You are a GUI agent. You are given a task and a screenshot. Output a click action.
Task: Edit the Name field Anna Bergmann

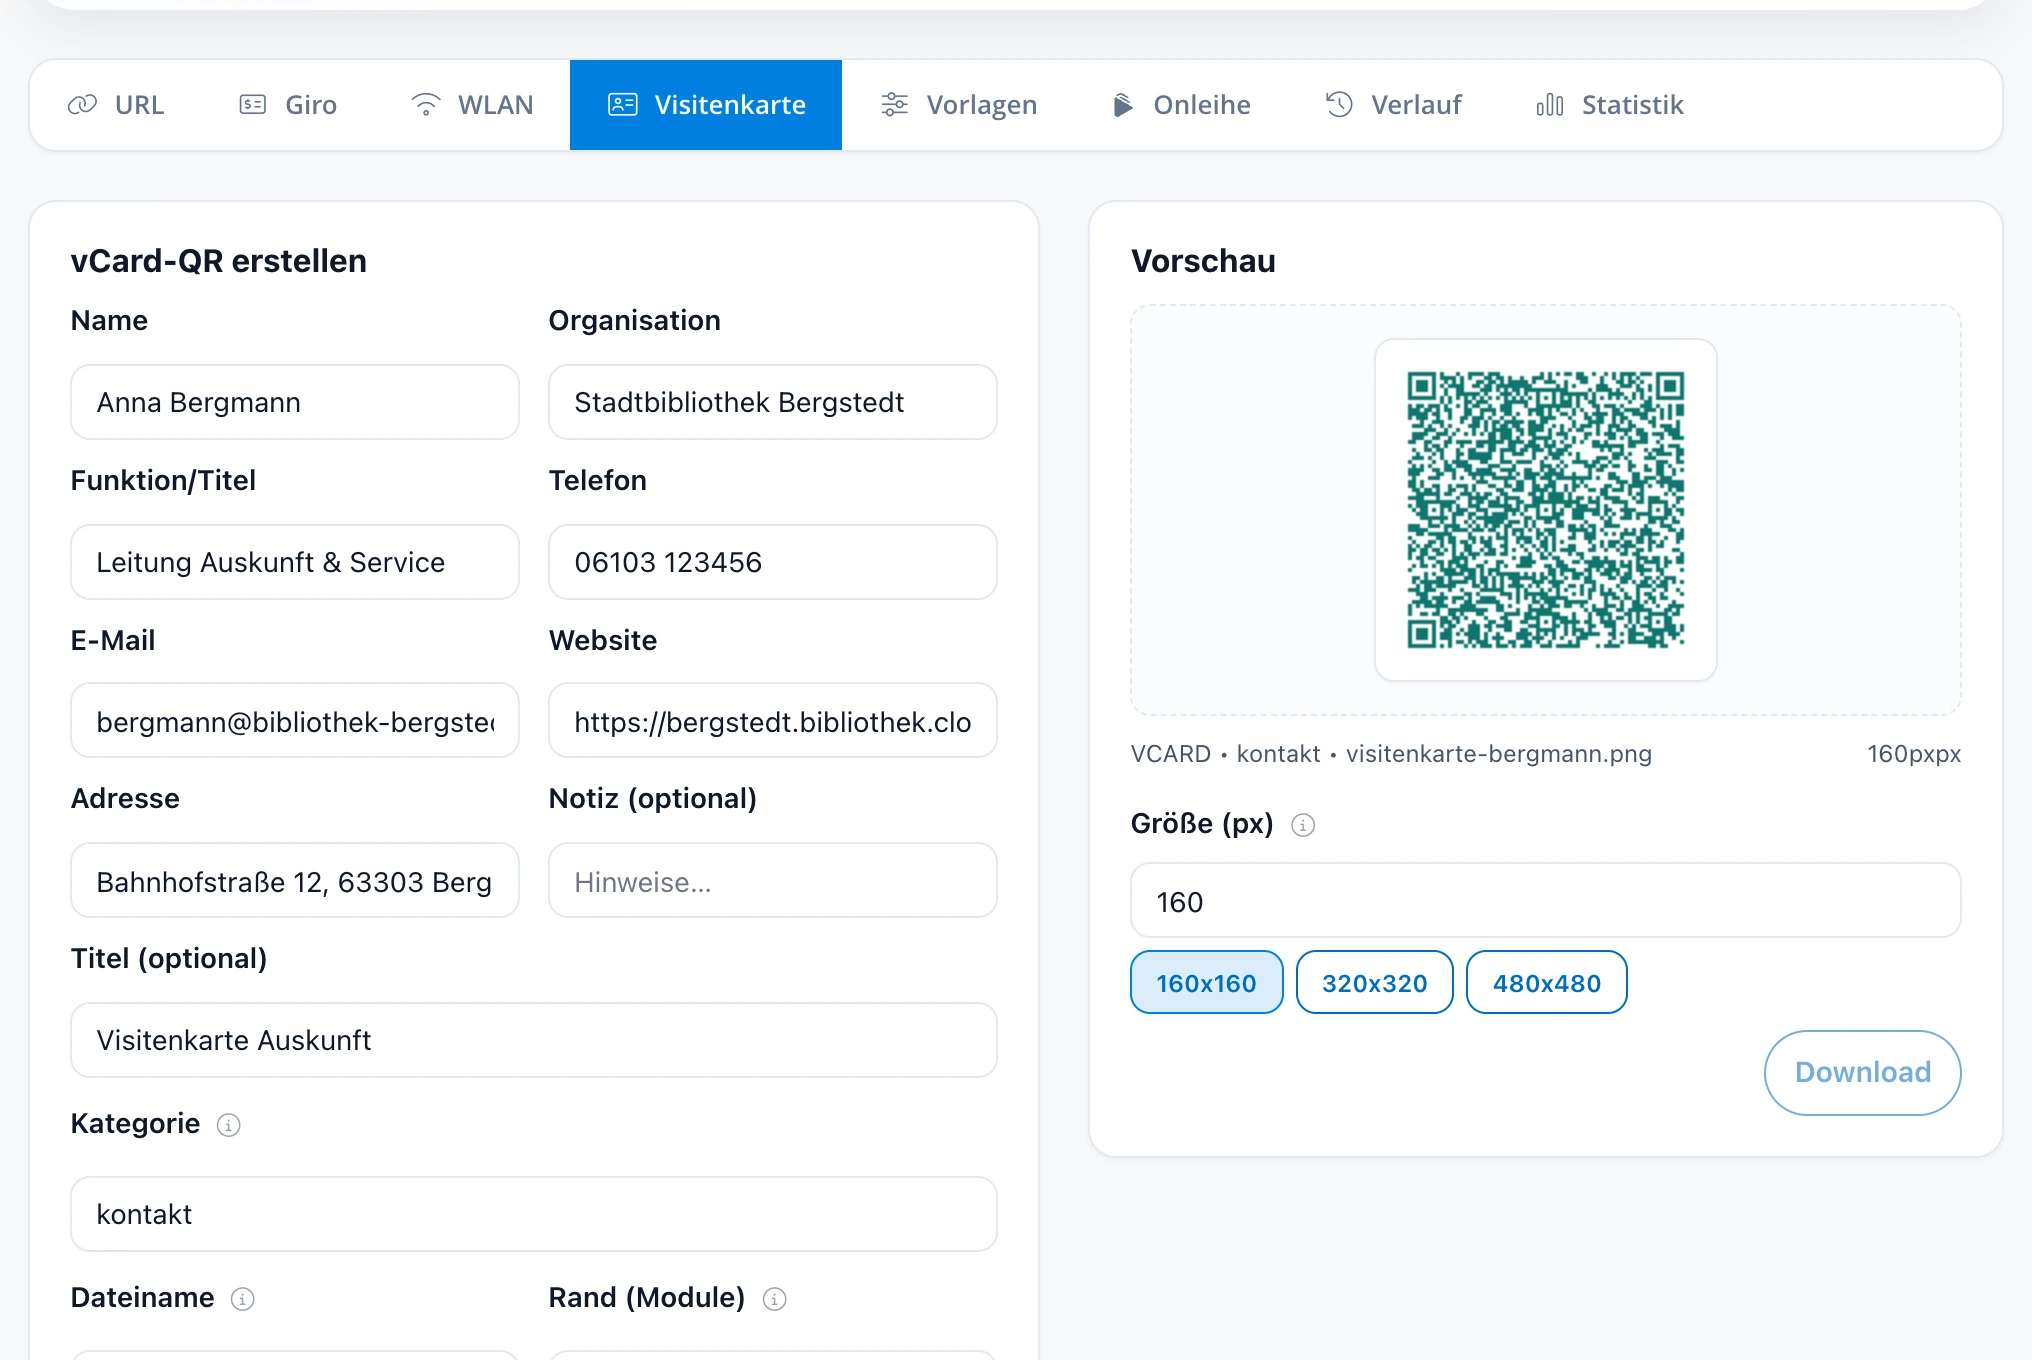pyautogui.click(x=295, y=402)
